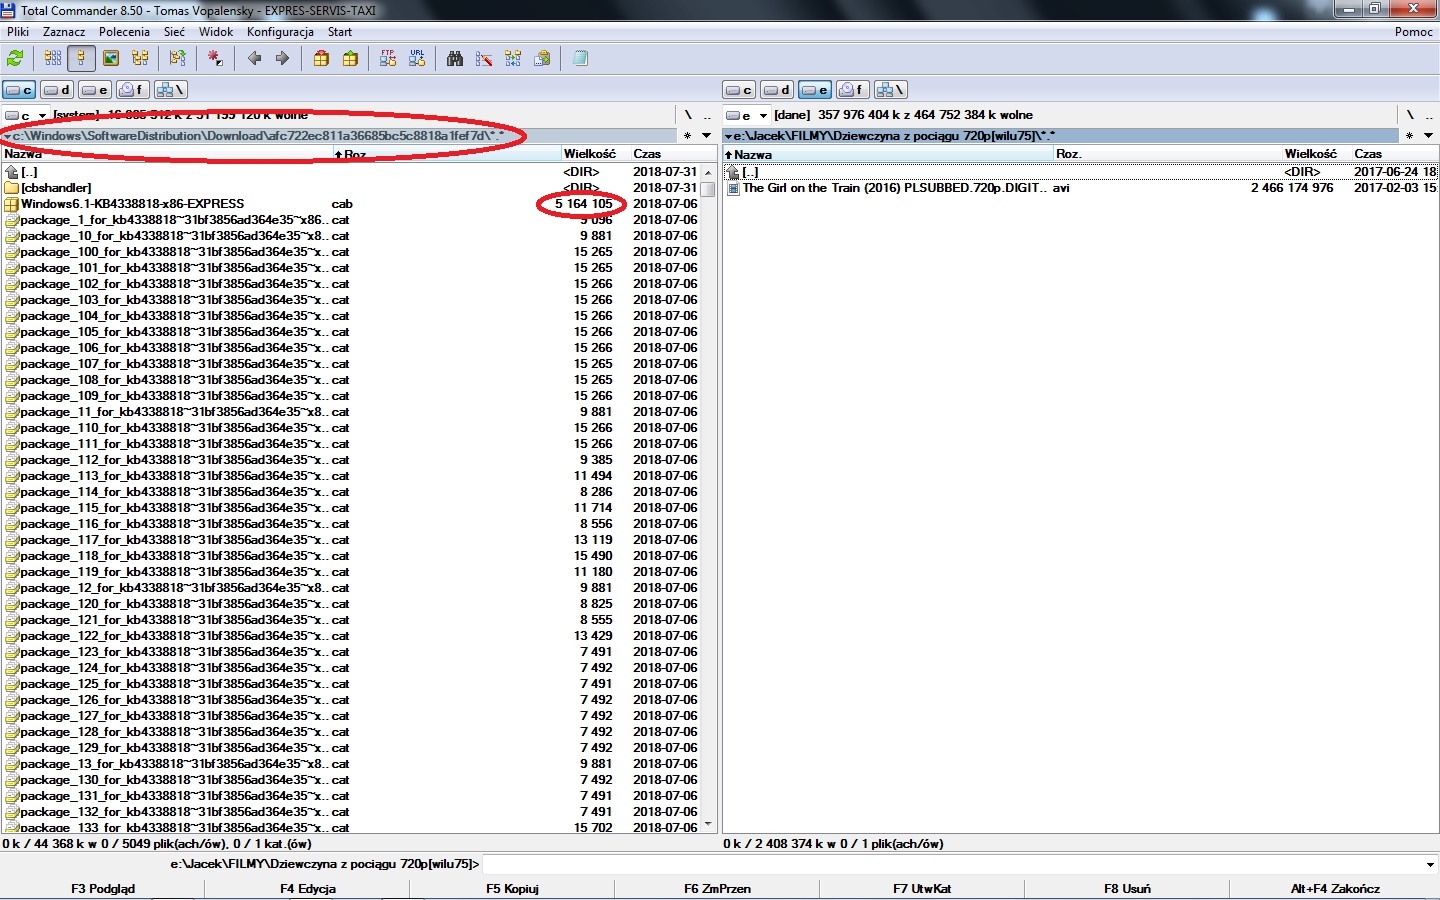Click the copy file names icon

point(542,59)
